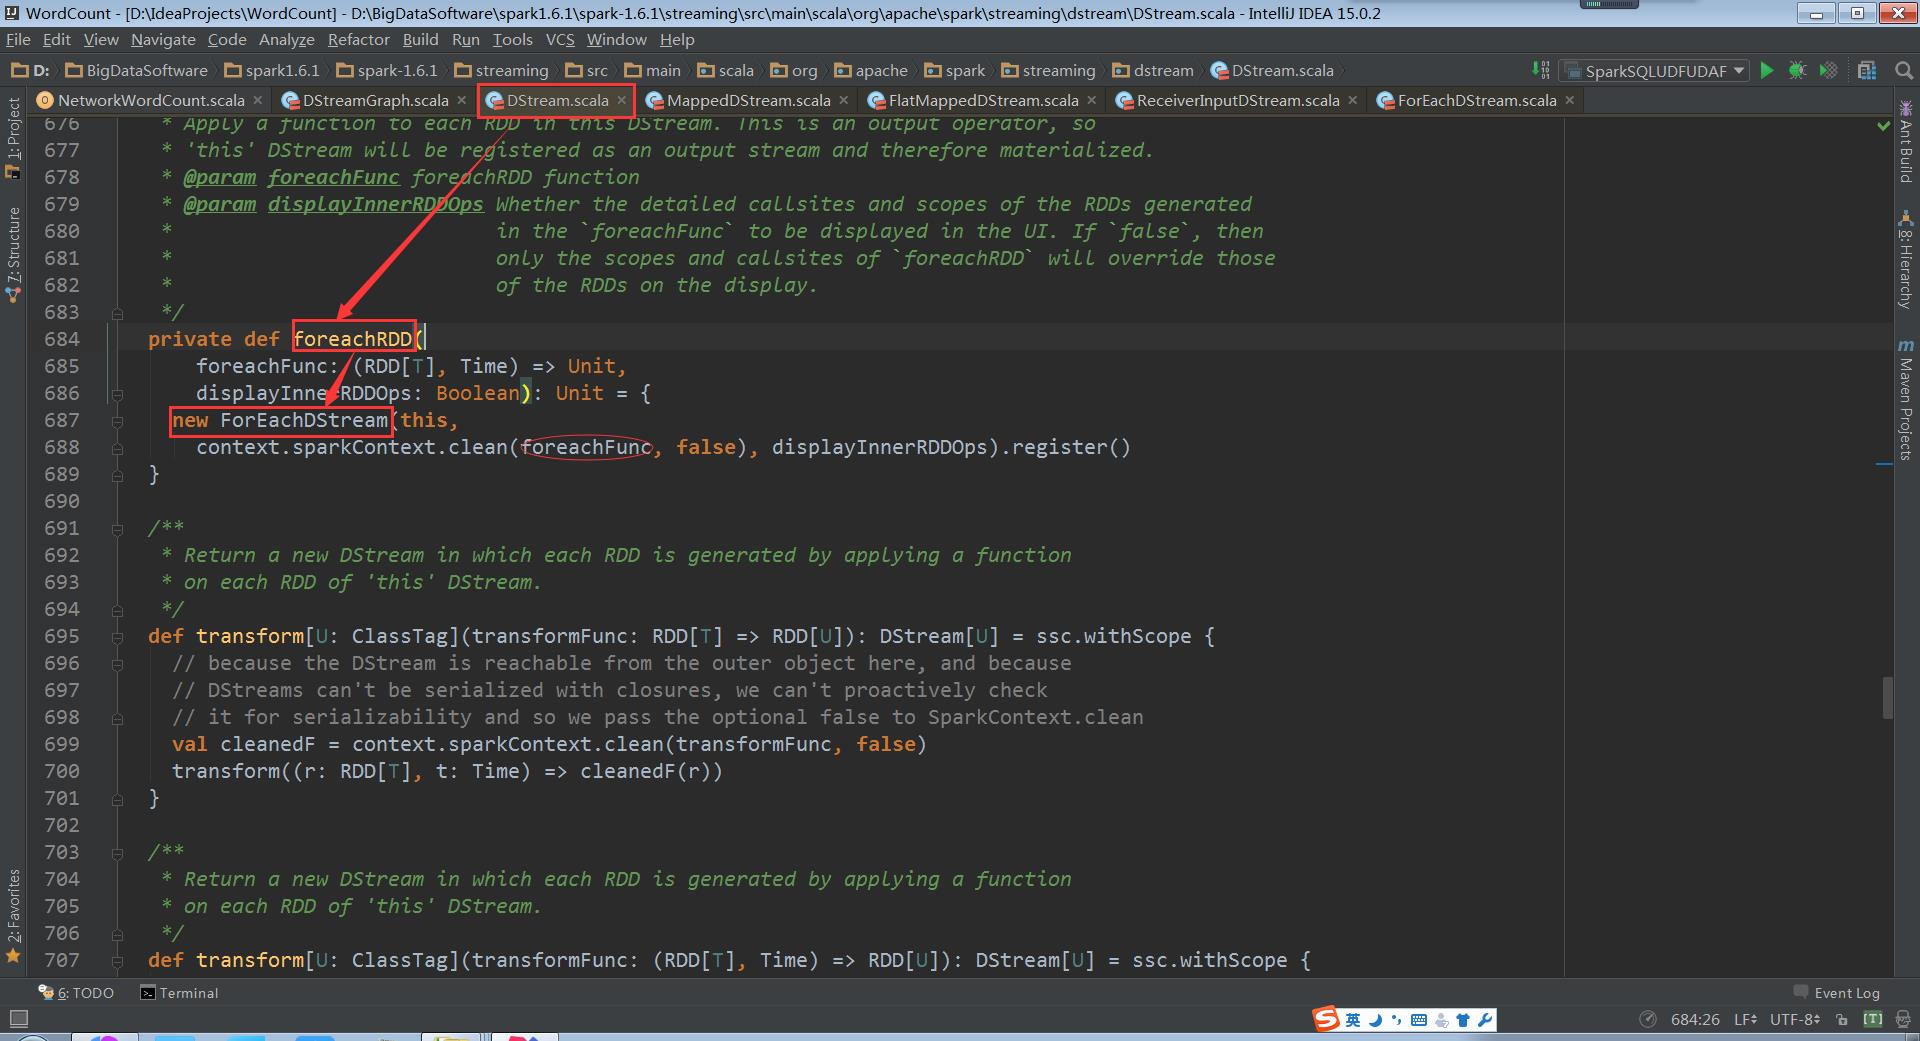This screenshot has height=1041, width=1920.
Task: Click the Hector inspector icon
Action: pyautogui.click(x=1903, y=1019)
